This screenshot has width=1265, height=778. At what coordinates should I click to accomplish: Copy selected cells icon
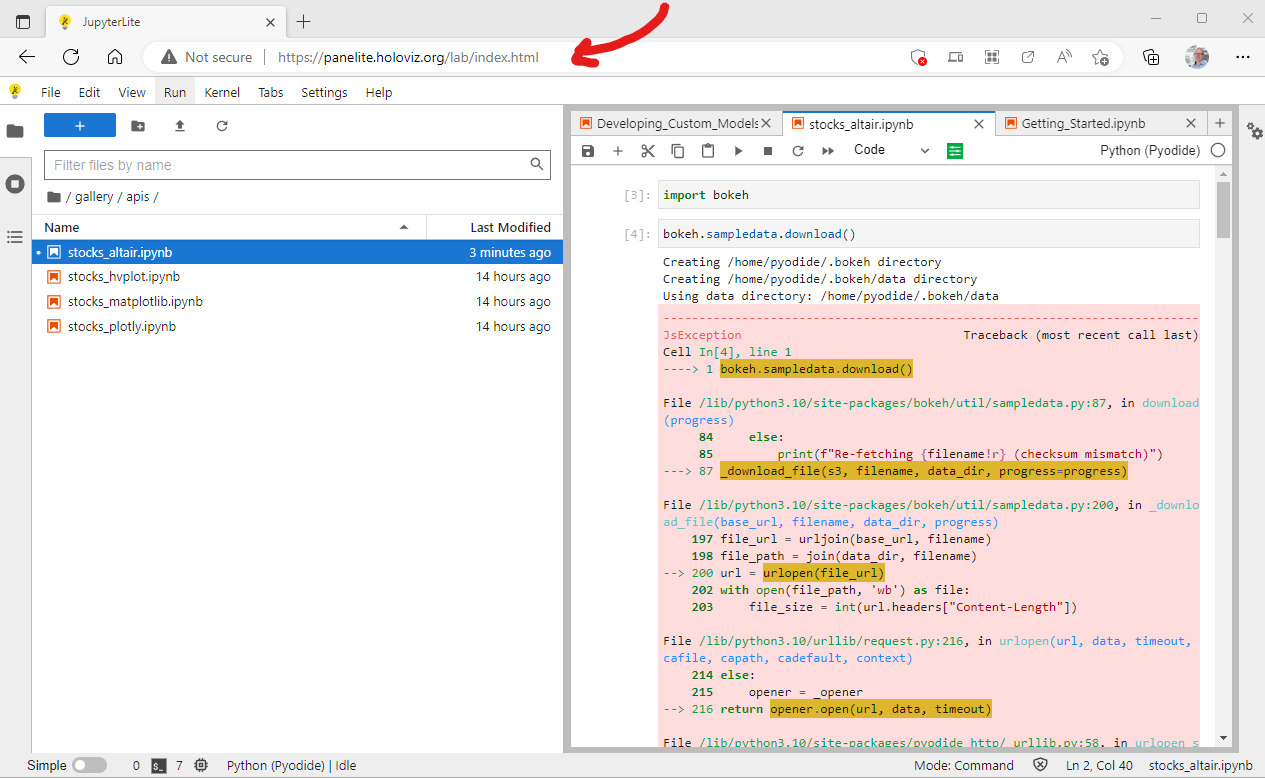coord(677,150)
